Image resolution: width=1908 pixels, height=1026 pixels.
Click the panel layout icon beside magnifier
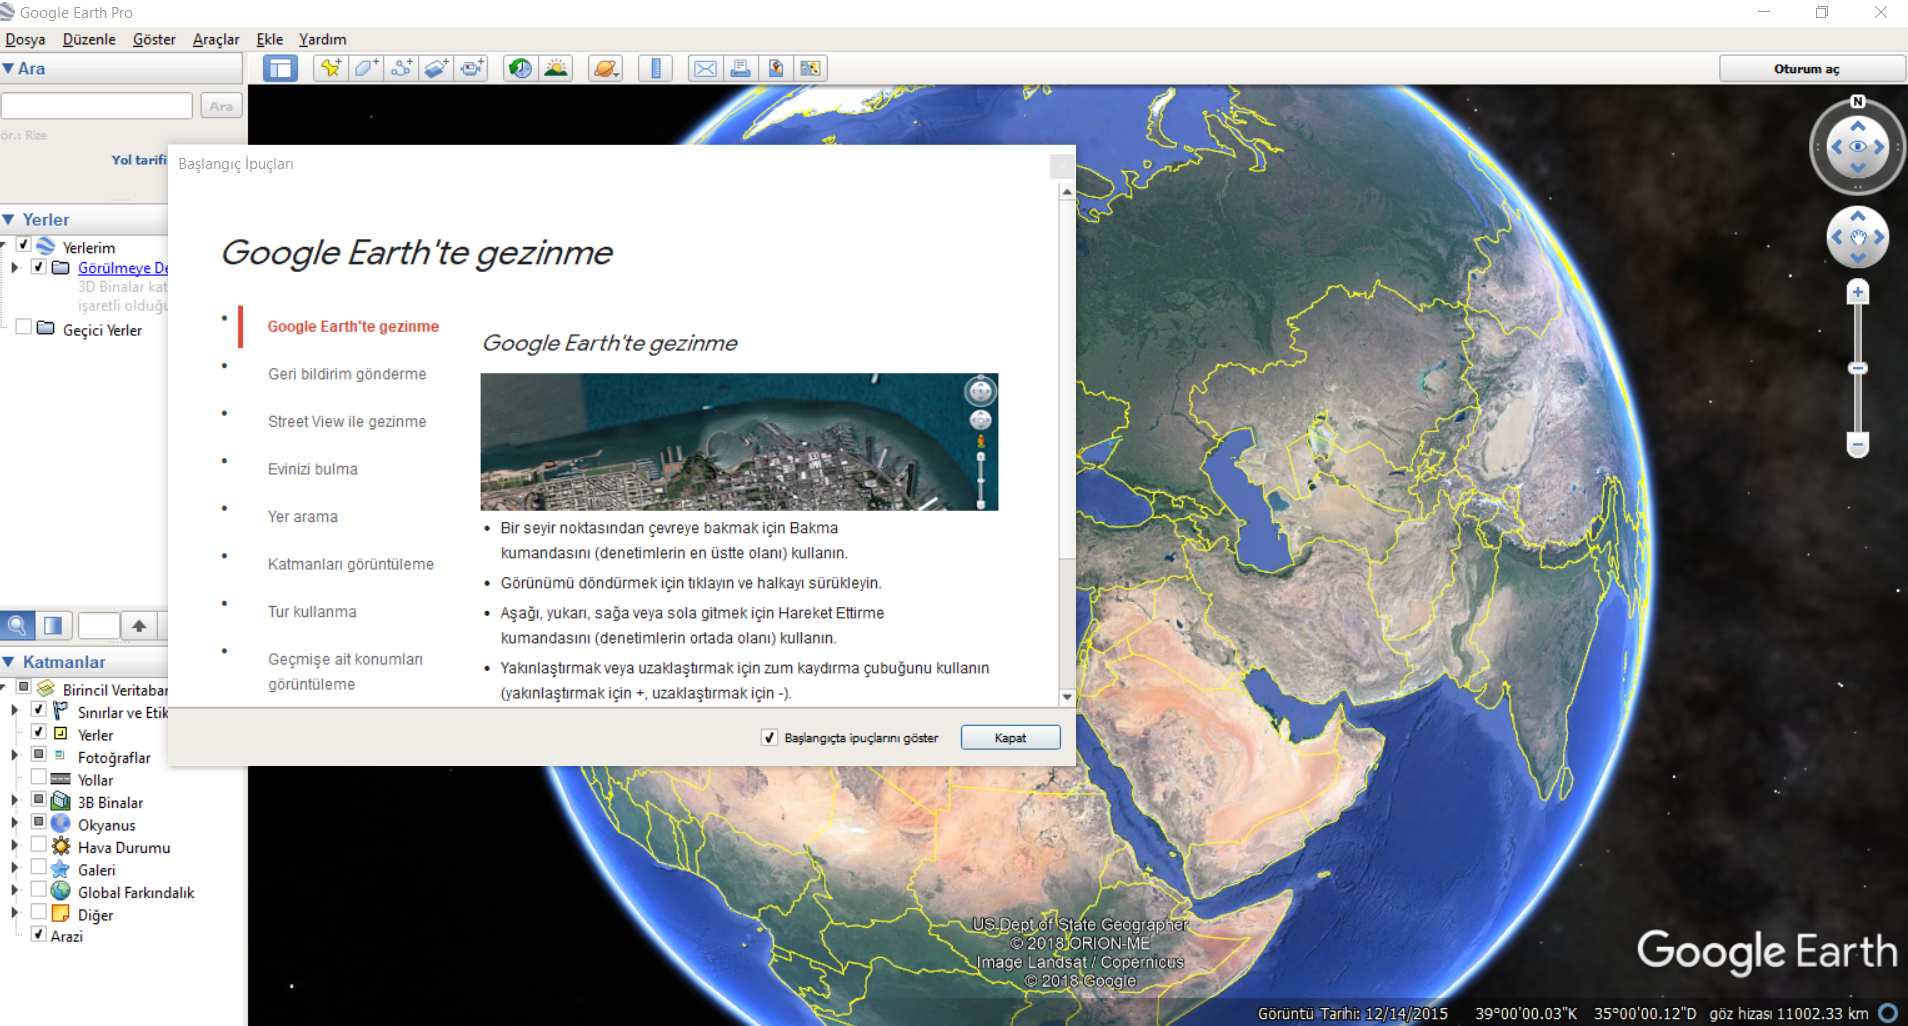click(x=53, y=626)
